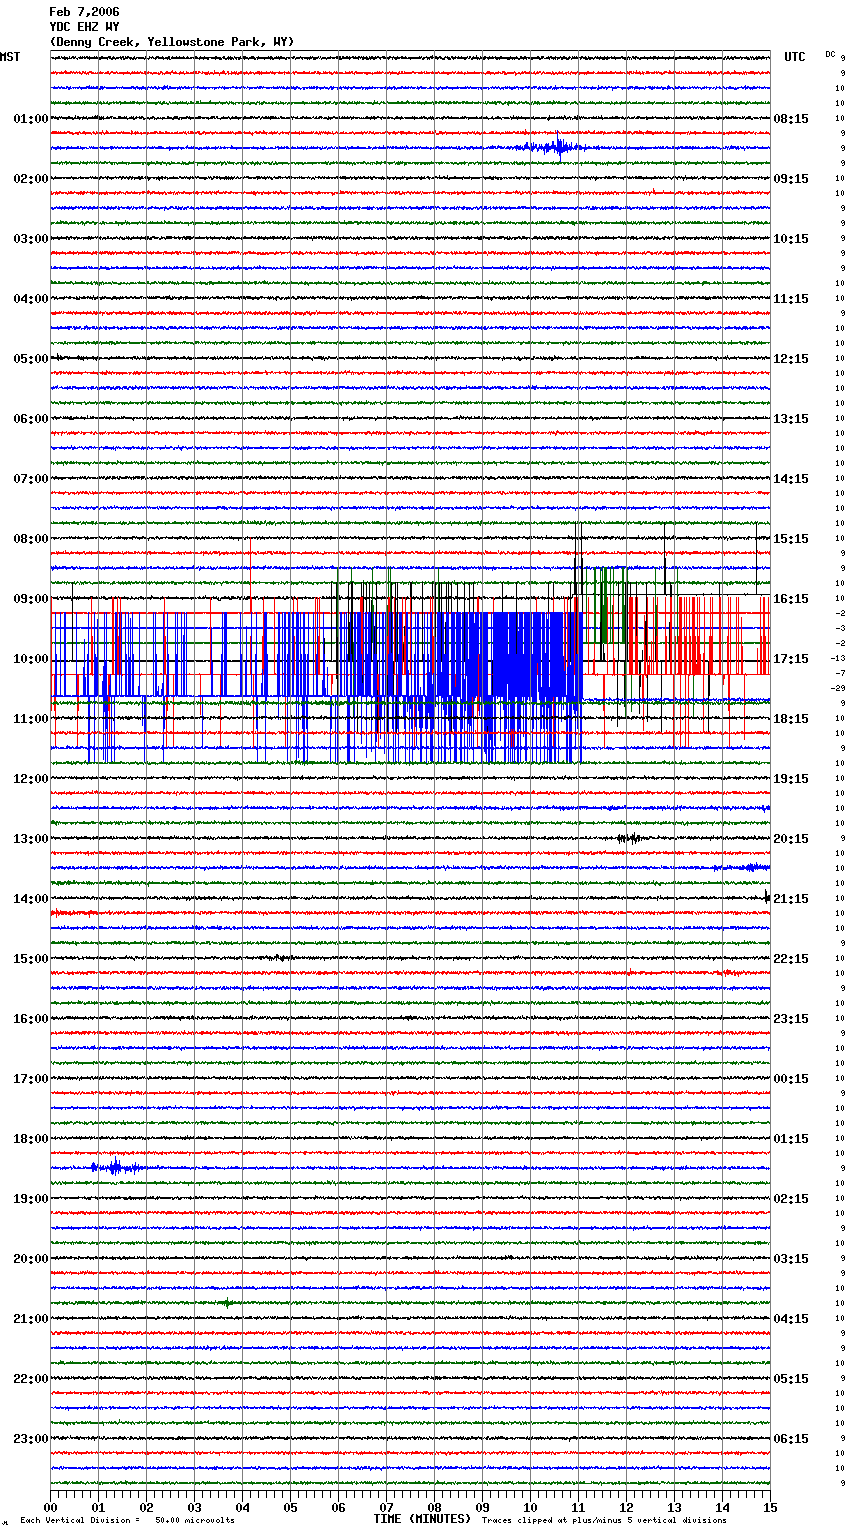Click the DC offset value -13
This screenshot has width=850, height=1534.
point(839,658)
